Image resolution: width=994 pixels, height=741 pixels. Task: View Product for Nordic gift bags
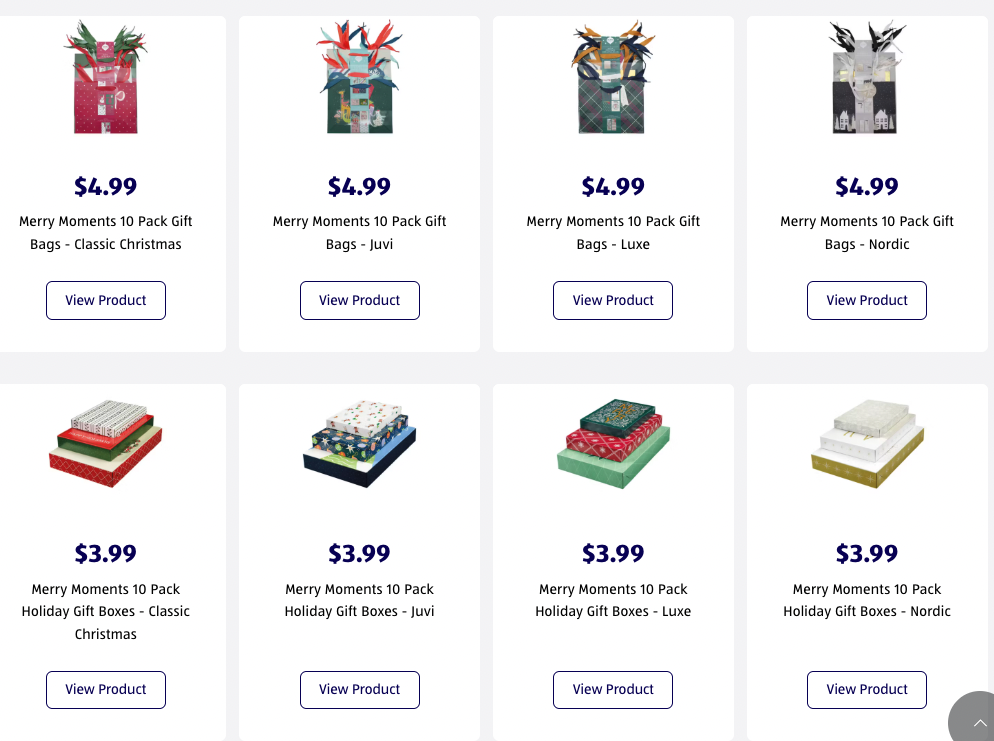click(867, 300)
